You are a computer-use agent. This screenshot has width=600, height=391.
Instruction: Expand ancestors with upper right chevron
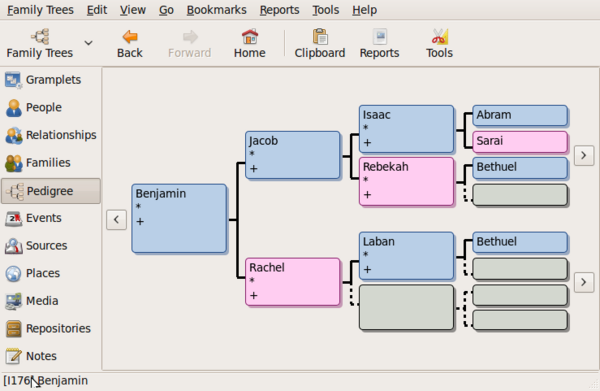tap(584, 155)
